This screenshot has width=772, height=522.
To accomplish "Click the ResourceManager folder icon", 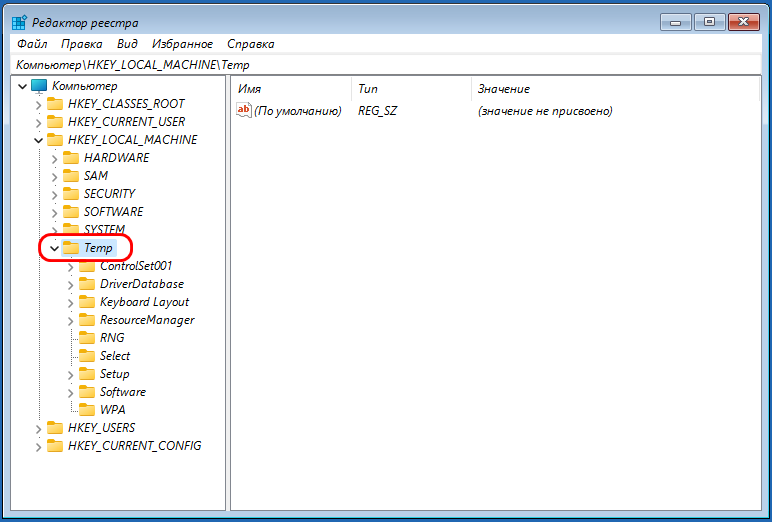I will 87,320.
